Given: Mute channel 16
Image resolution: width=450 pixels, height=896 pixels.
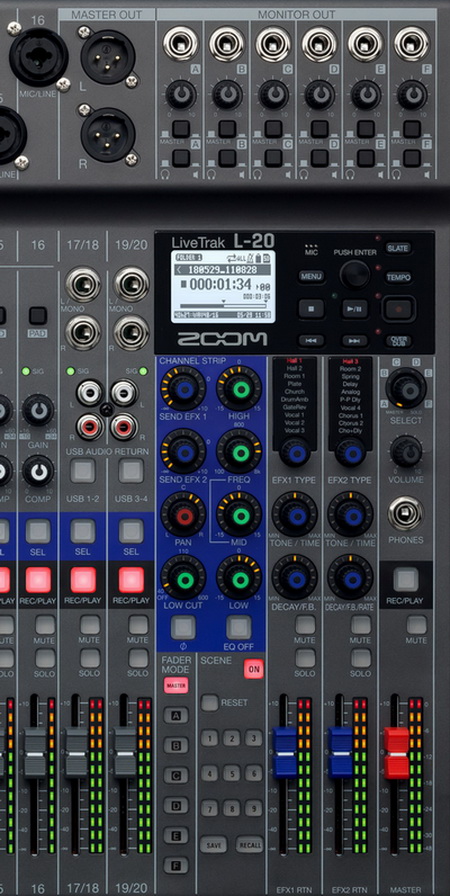Looking at the screenshot, I should click(45, 625).
